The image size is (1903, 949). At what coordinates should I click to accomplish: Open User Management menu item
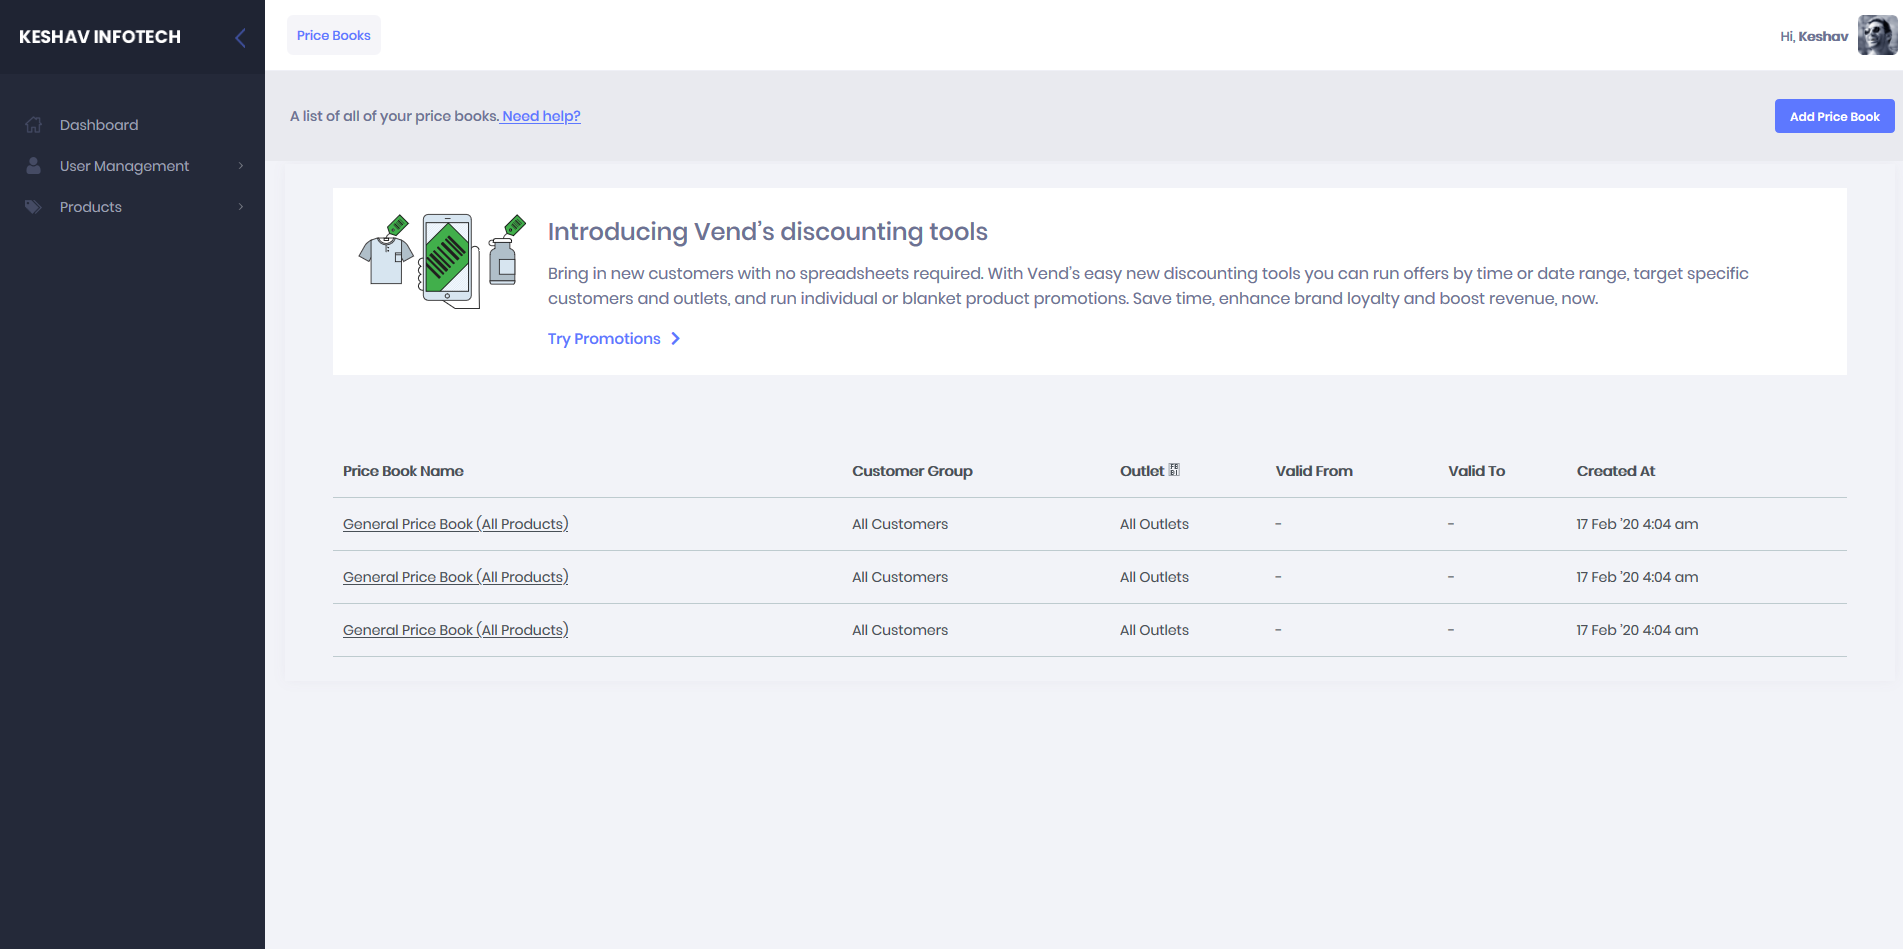[x=124, y=166]
